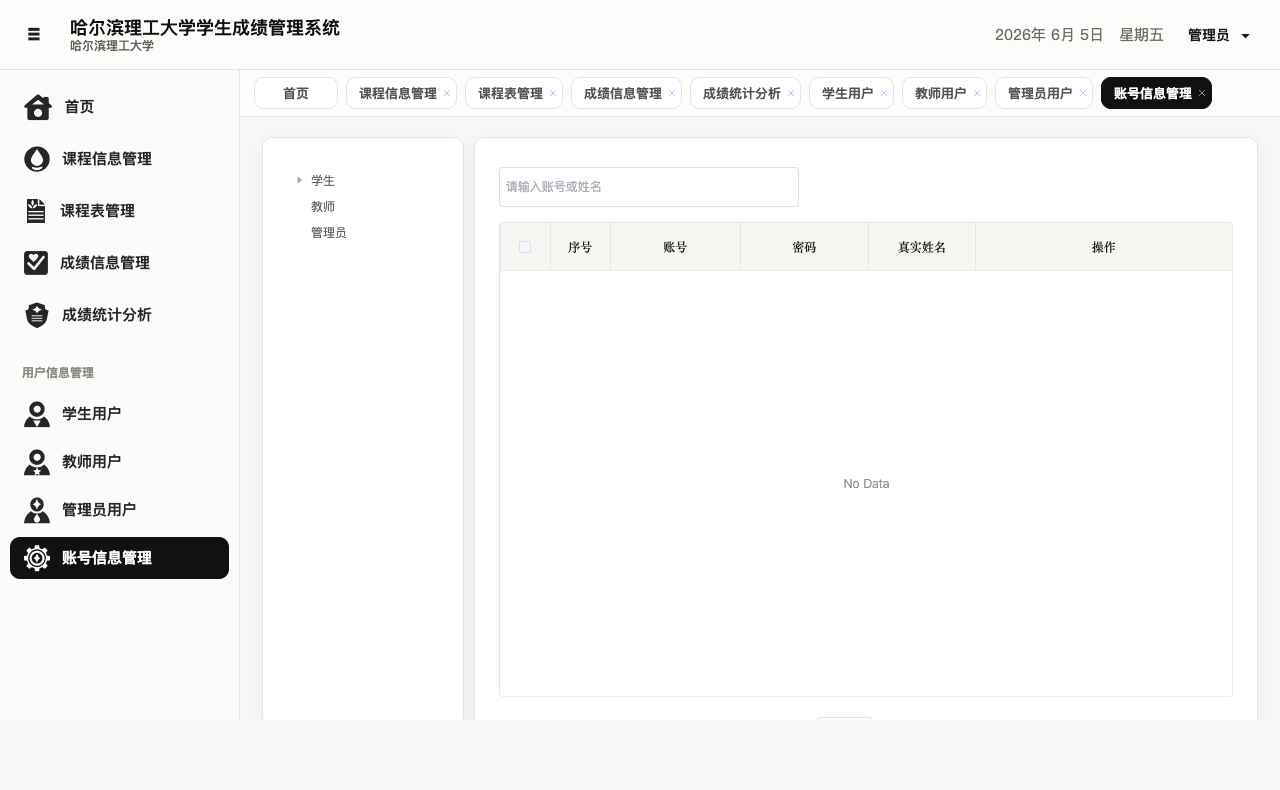
Task: Close the 成绩信息管理 tab
Action: [x=672, y=93]
